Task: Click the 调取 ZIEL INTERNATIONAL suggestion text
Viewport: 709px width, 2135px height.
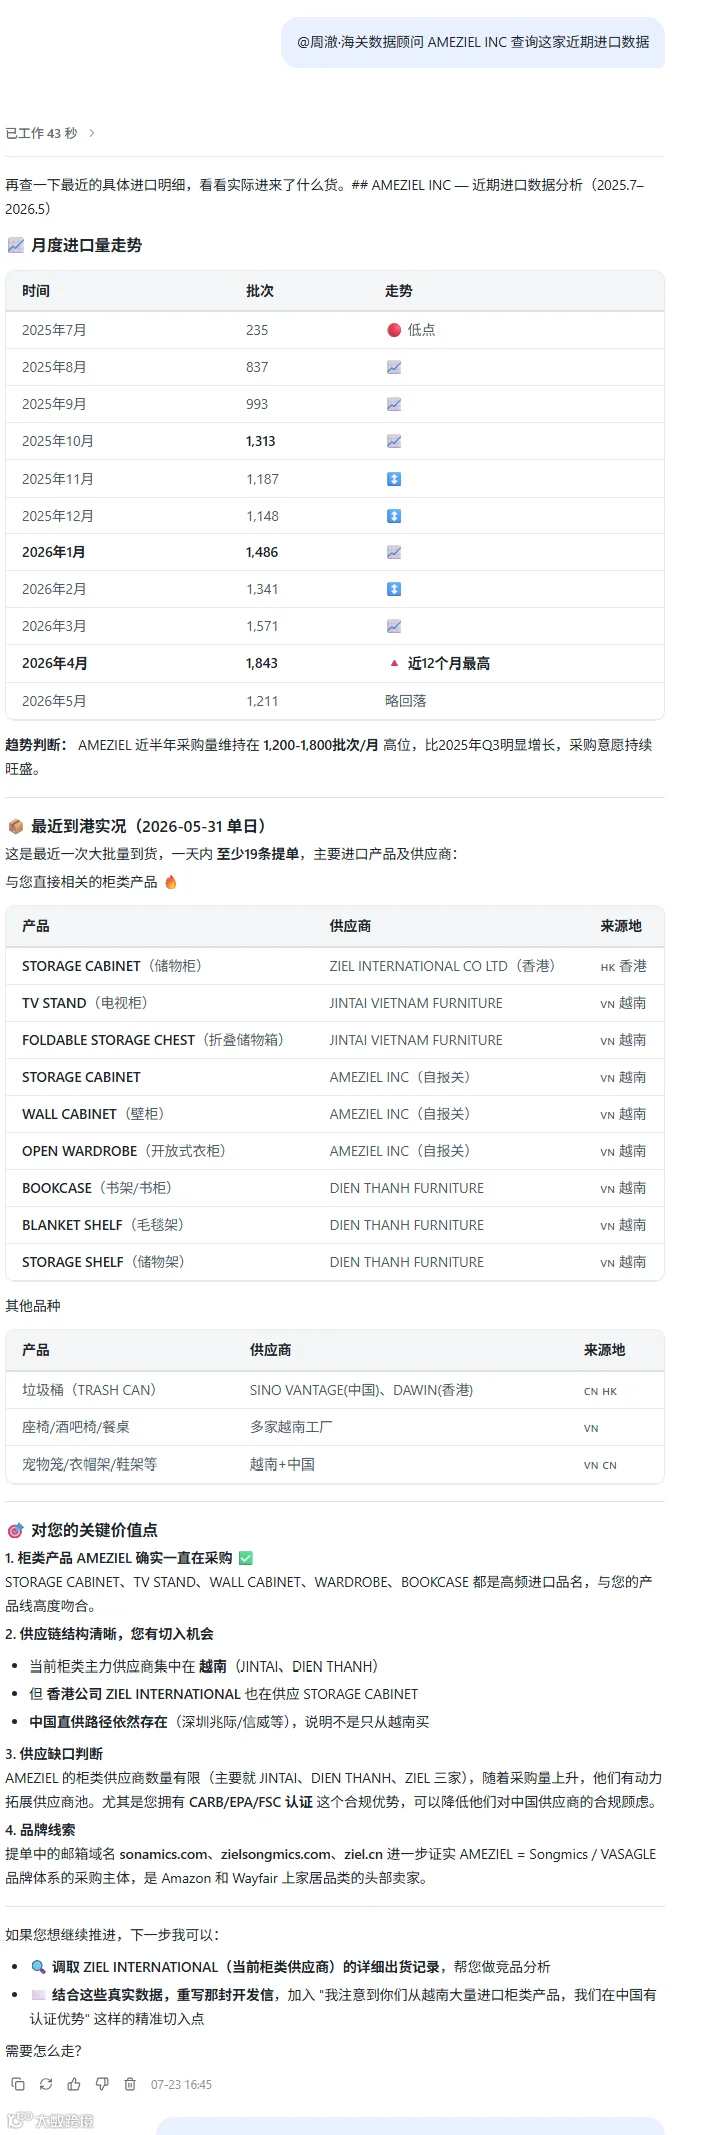Action: tap(301, 1966)
